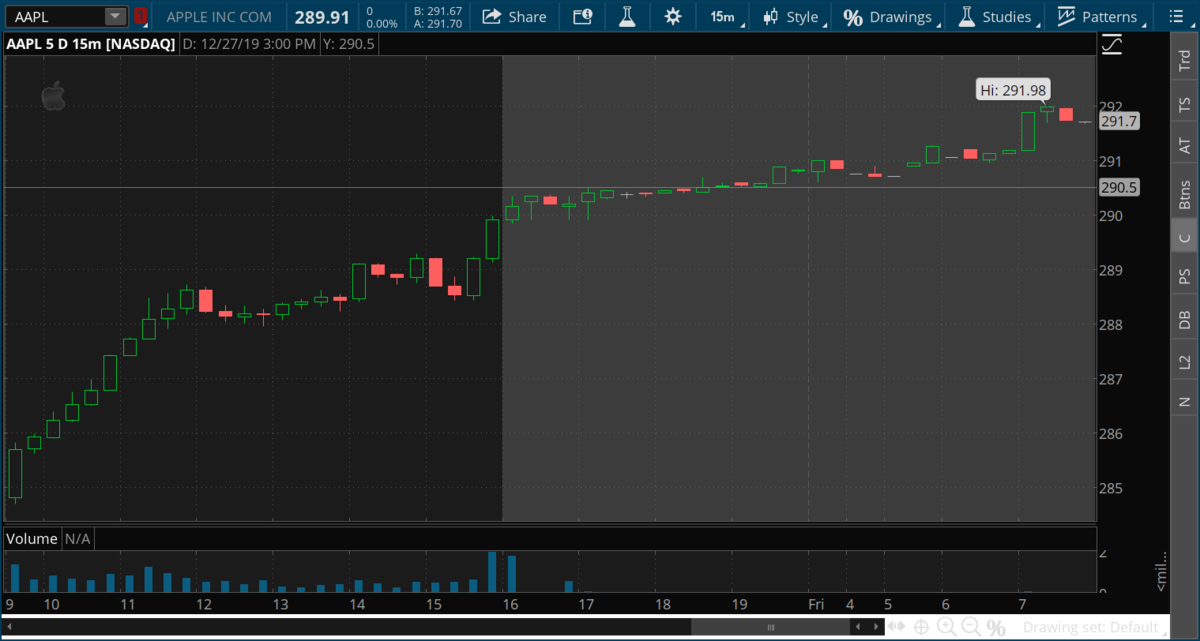Click the pan arrows icon
1200x641 pixels.
(x=897, y=627)
